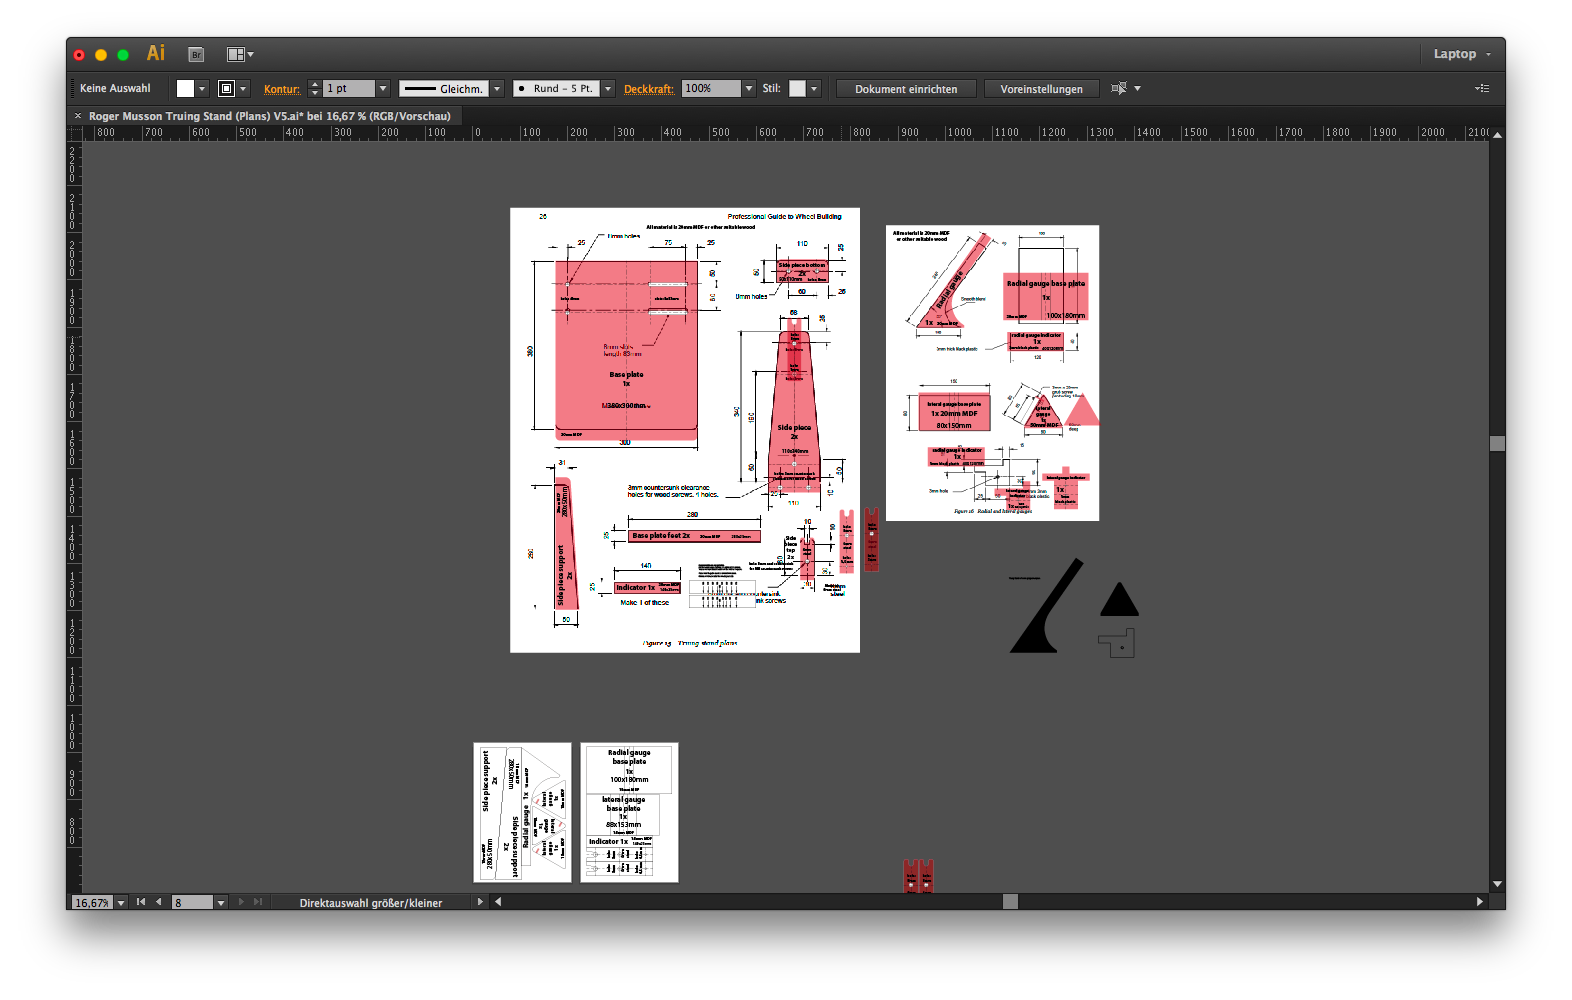Go to the first artboard
Screen dimensions: 1572x1000
click(141, 902)
